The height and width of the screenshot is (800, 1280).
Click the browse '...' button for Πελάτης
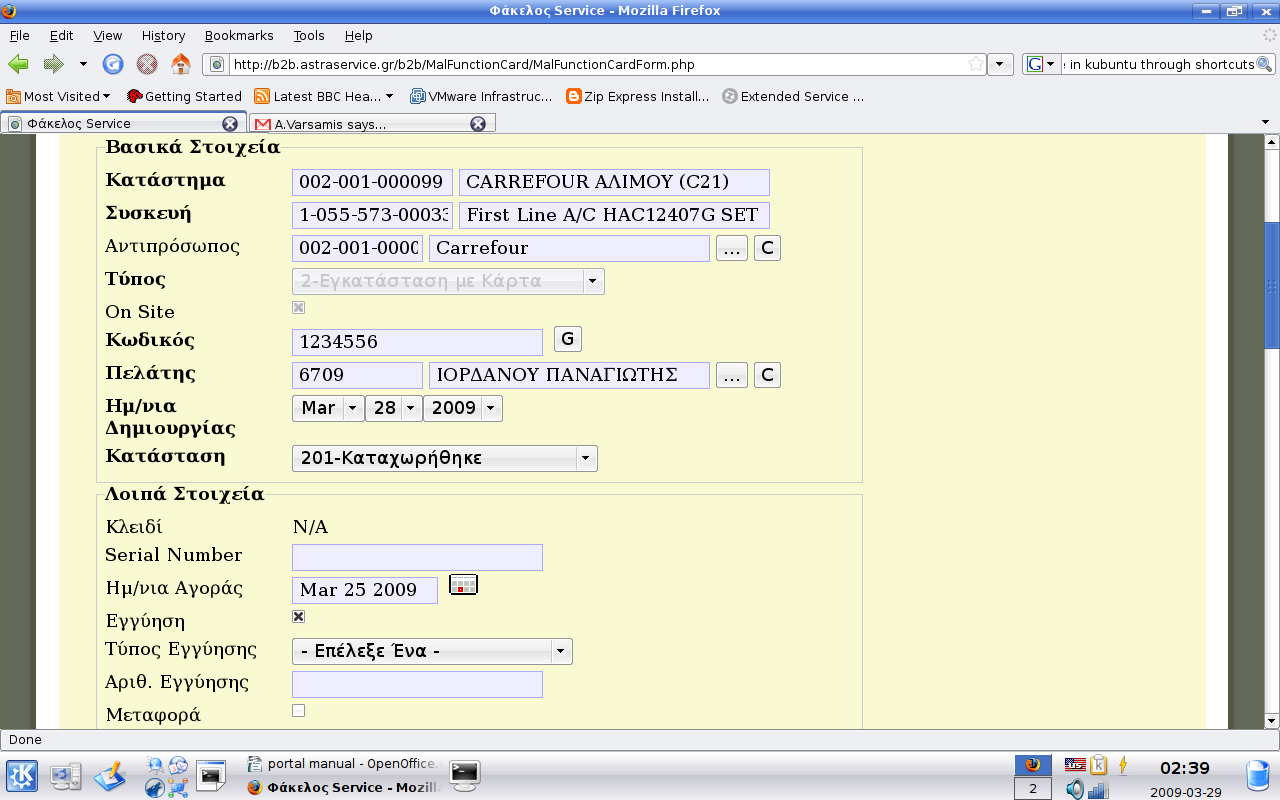pos(732,375)
